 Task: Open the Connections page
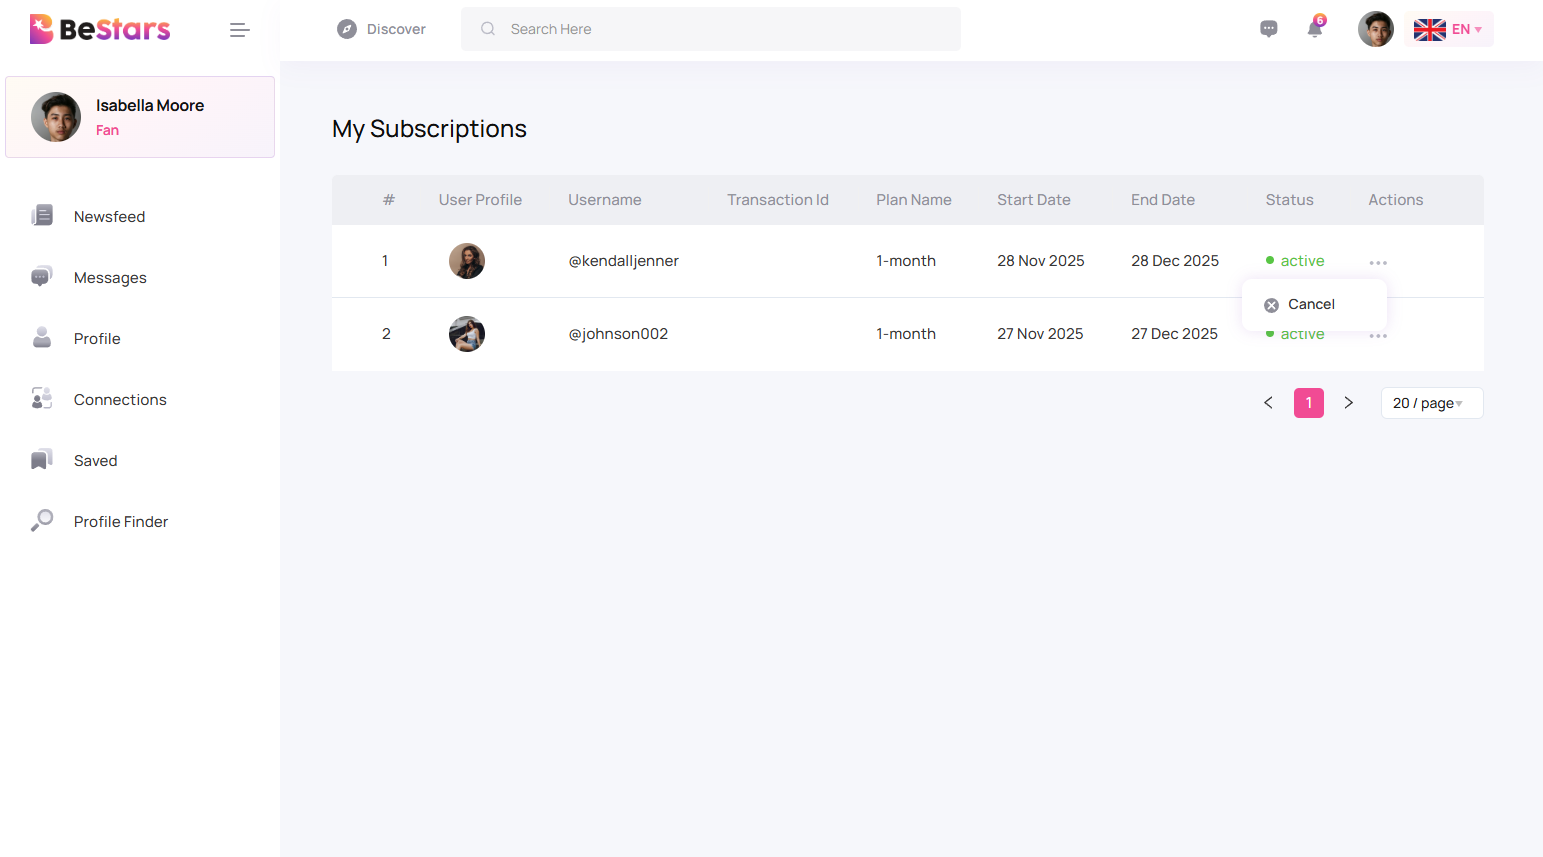pyautogui.click(x=119, y=399)
